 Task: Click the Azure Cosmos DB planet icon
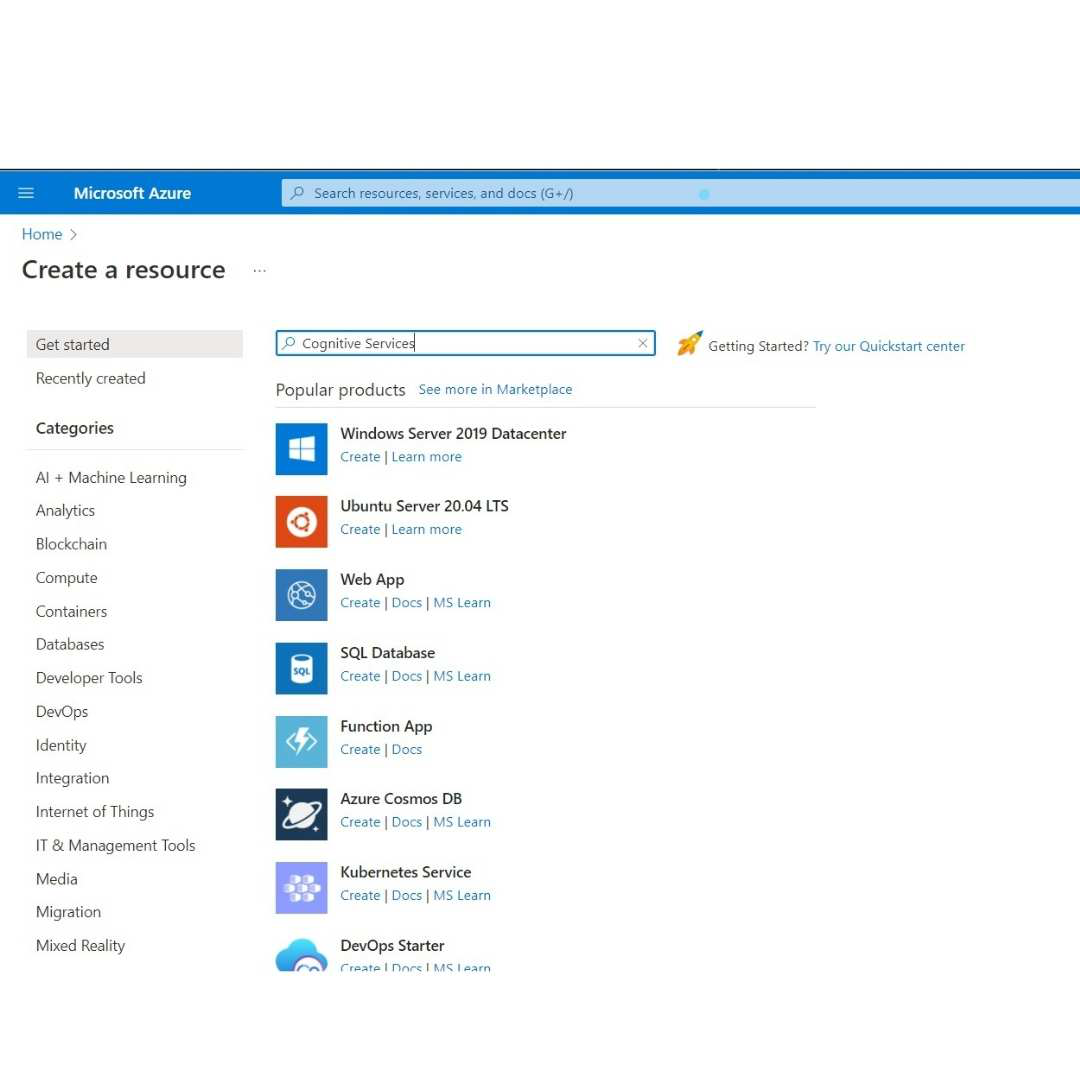click(301, 814)
